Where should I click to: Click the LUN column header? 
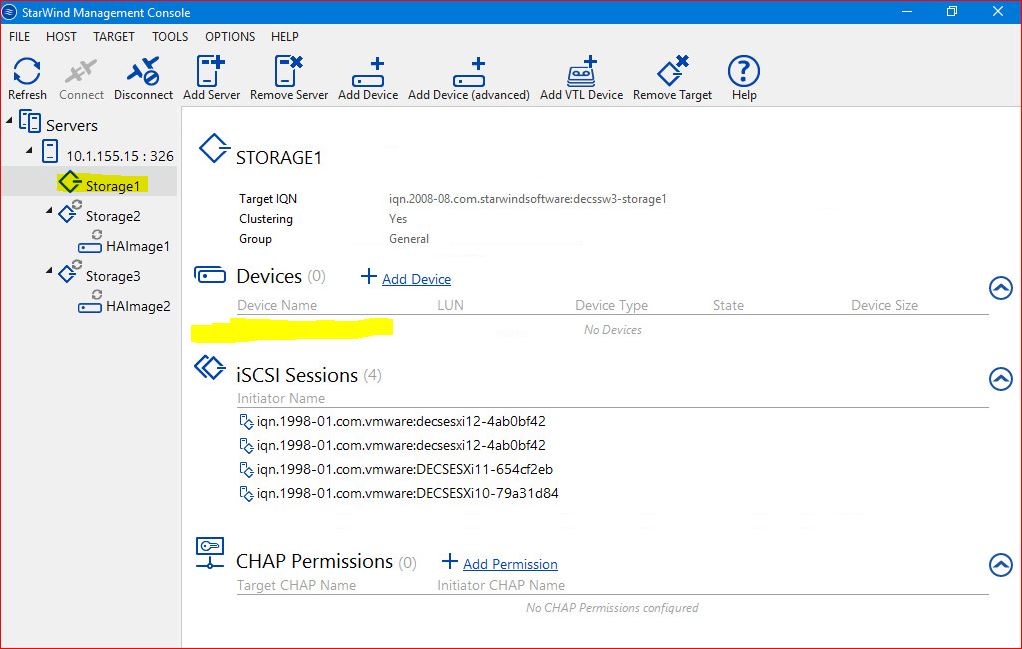click(x=450, y=305)
